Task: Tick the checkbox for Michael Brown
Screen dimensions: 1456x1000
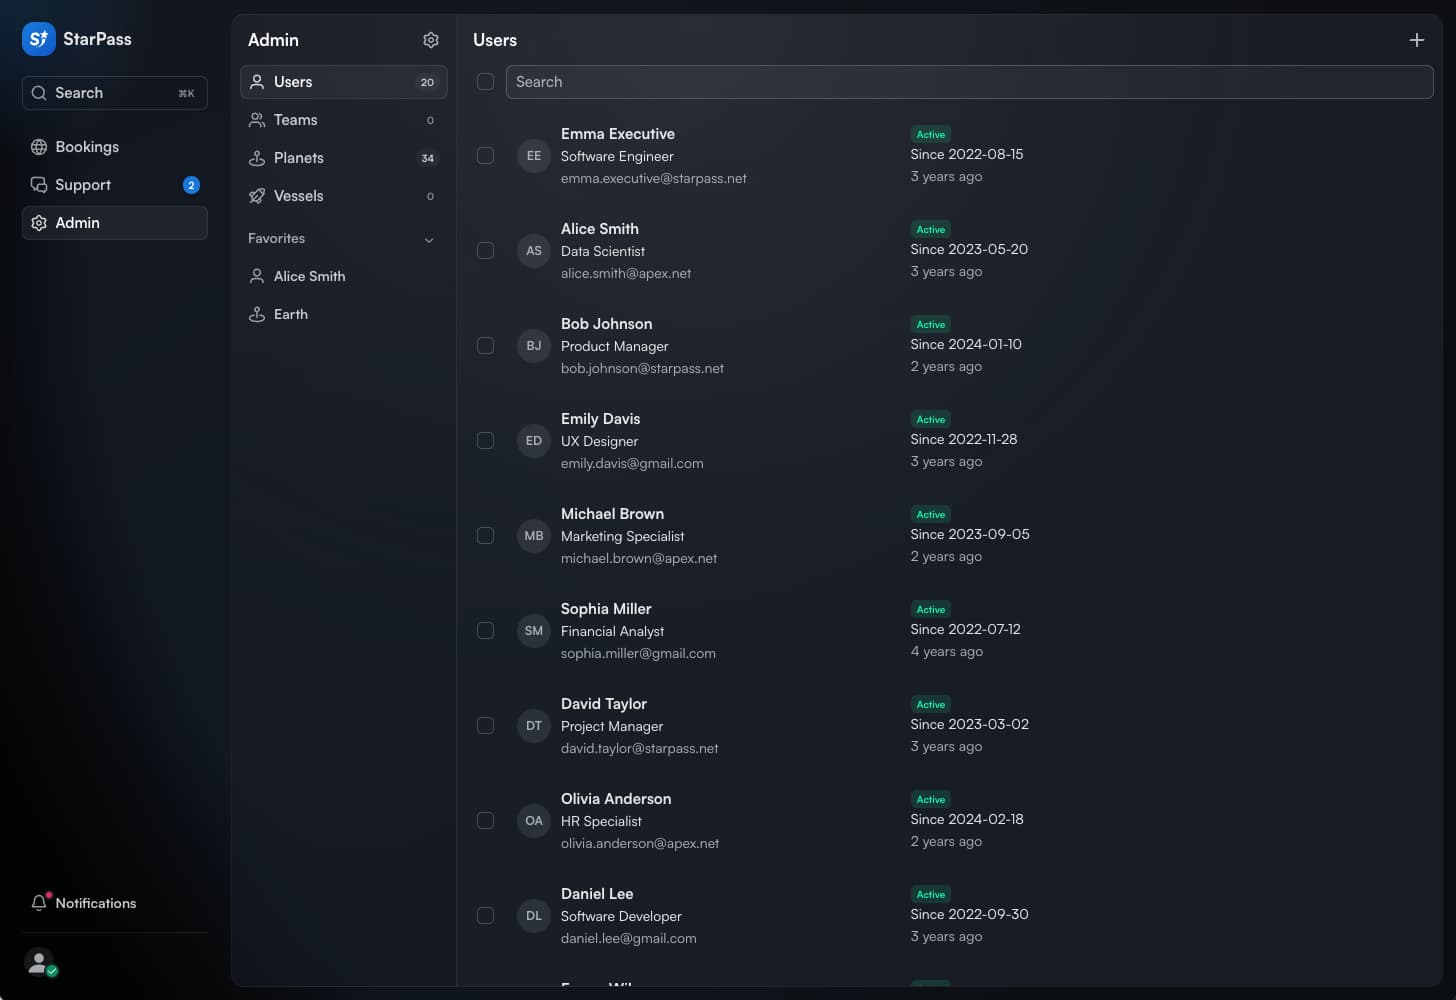Action: point(485,536)
